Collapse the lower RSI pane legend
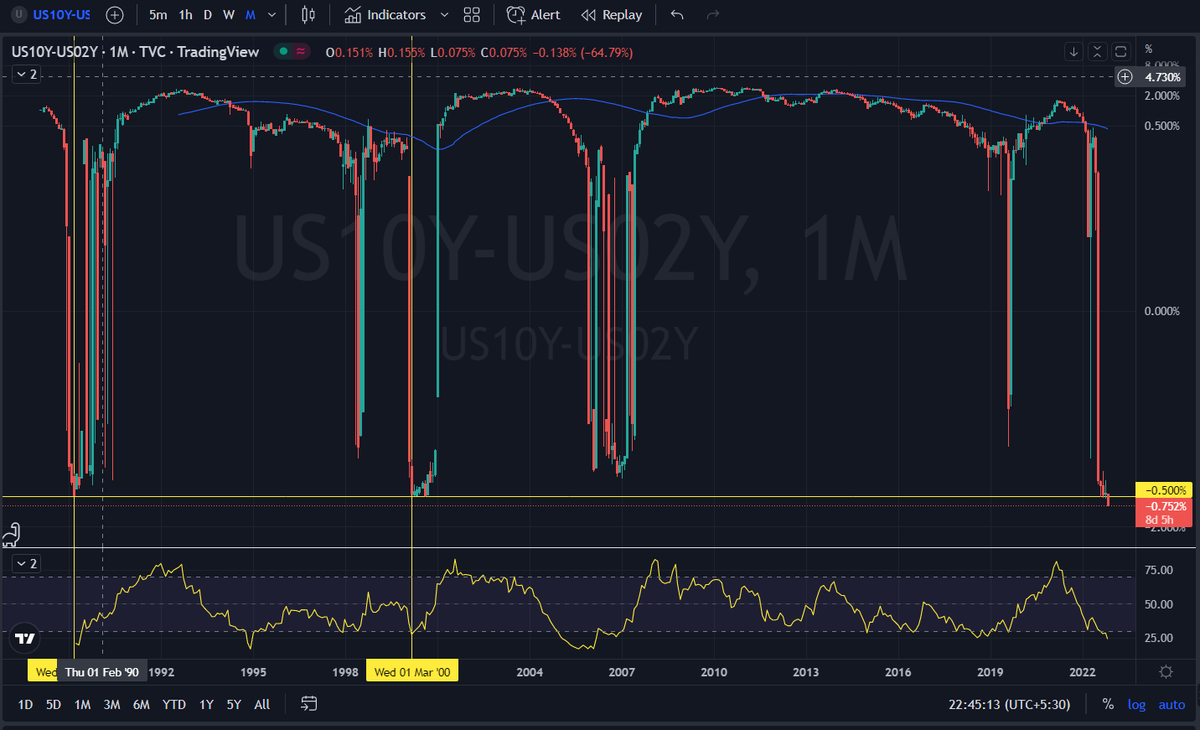This screenshot has height=730, width=1200. [26, 564]
